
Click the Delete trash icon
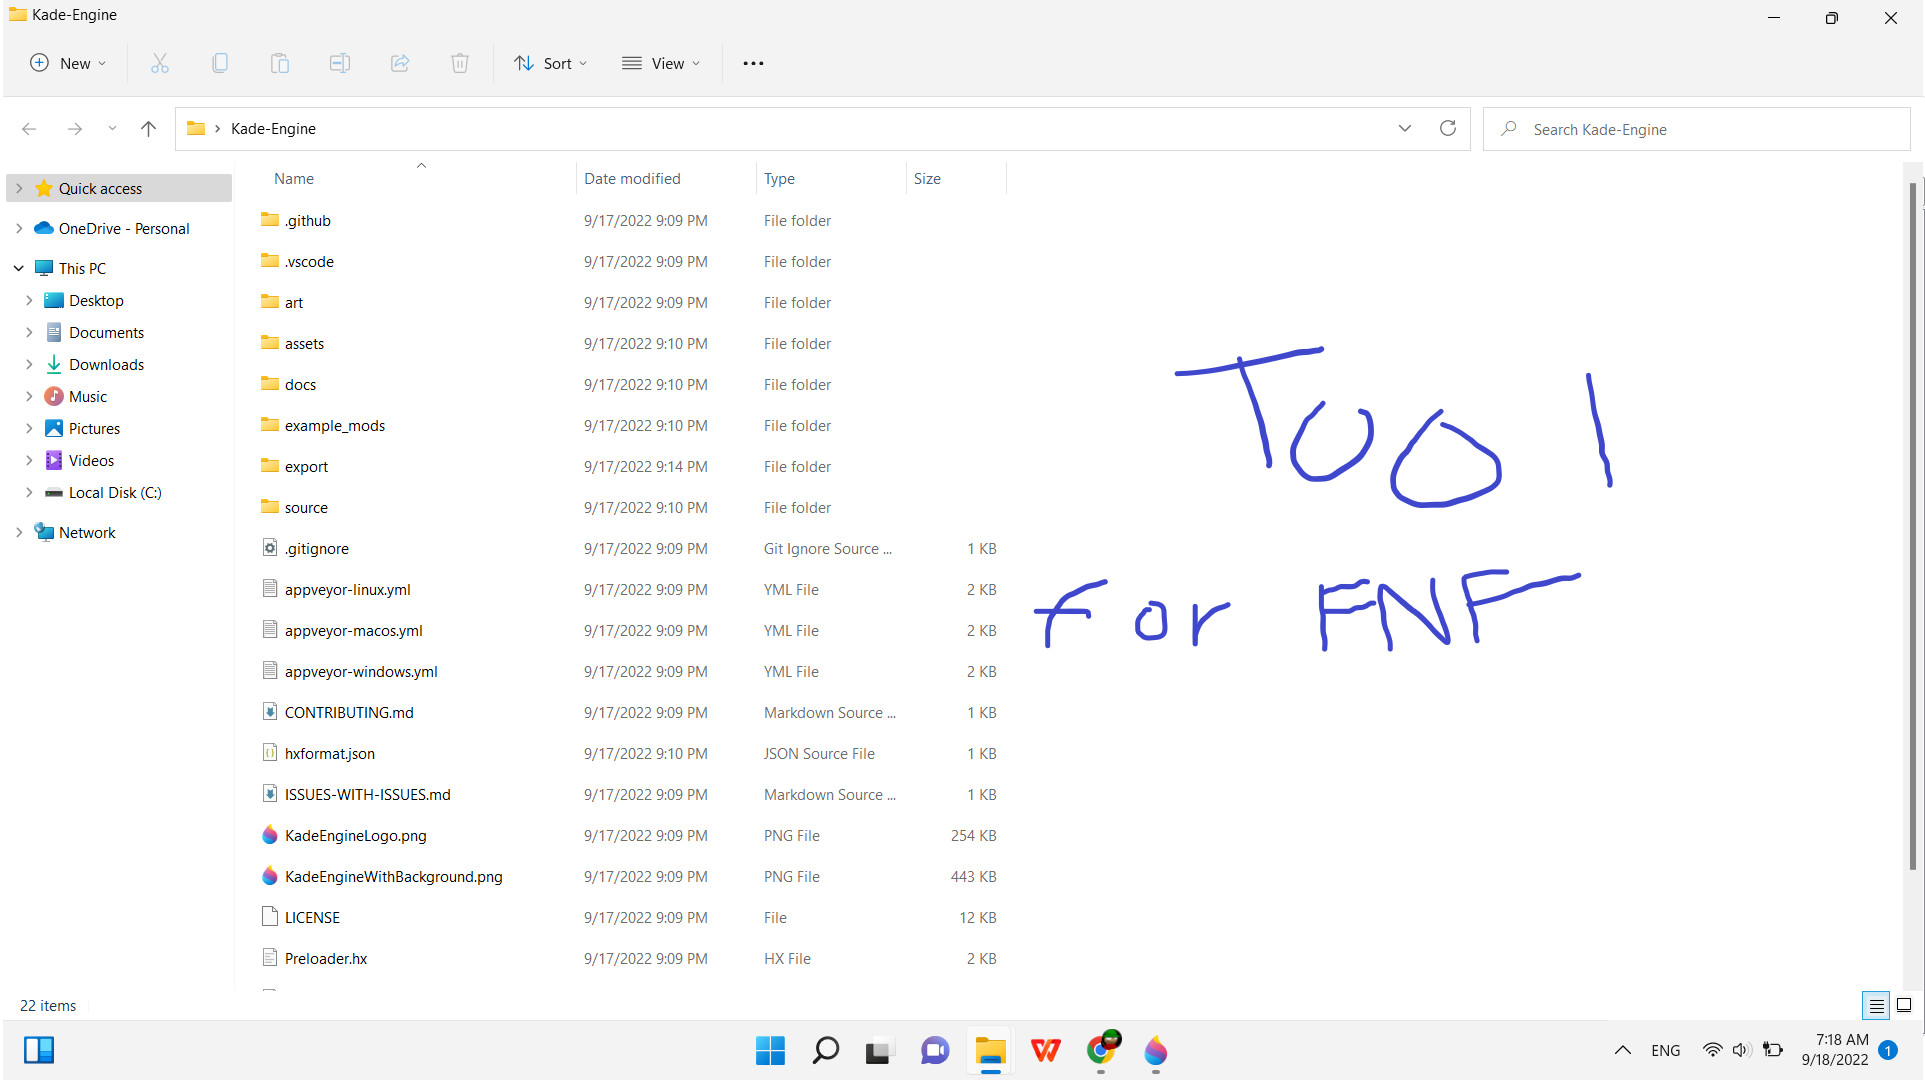click(459, 62)
